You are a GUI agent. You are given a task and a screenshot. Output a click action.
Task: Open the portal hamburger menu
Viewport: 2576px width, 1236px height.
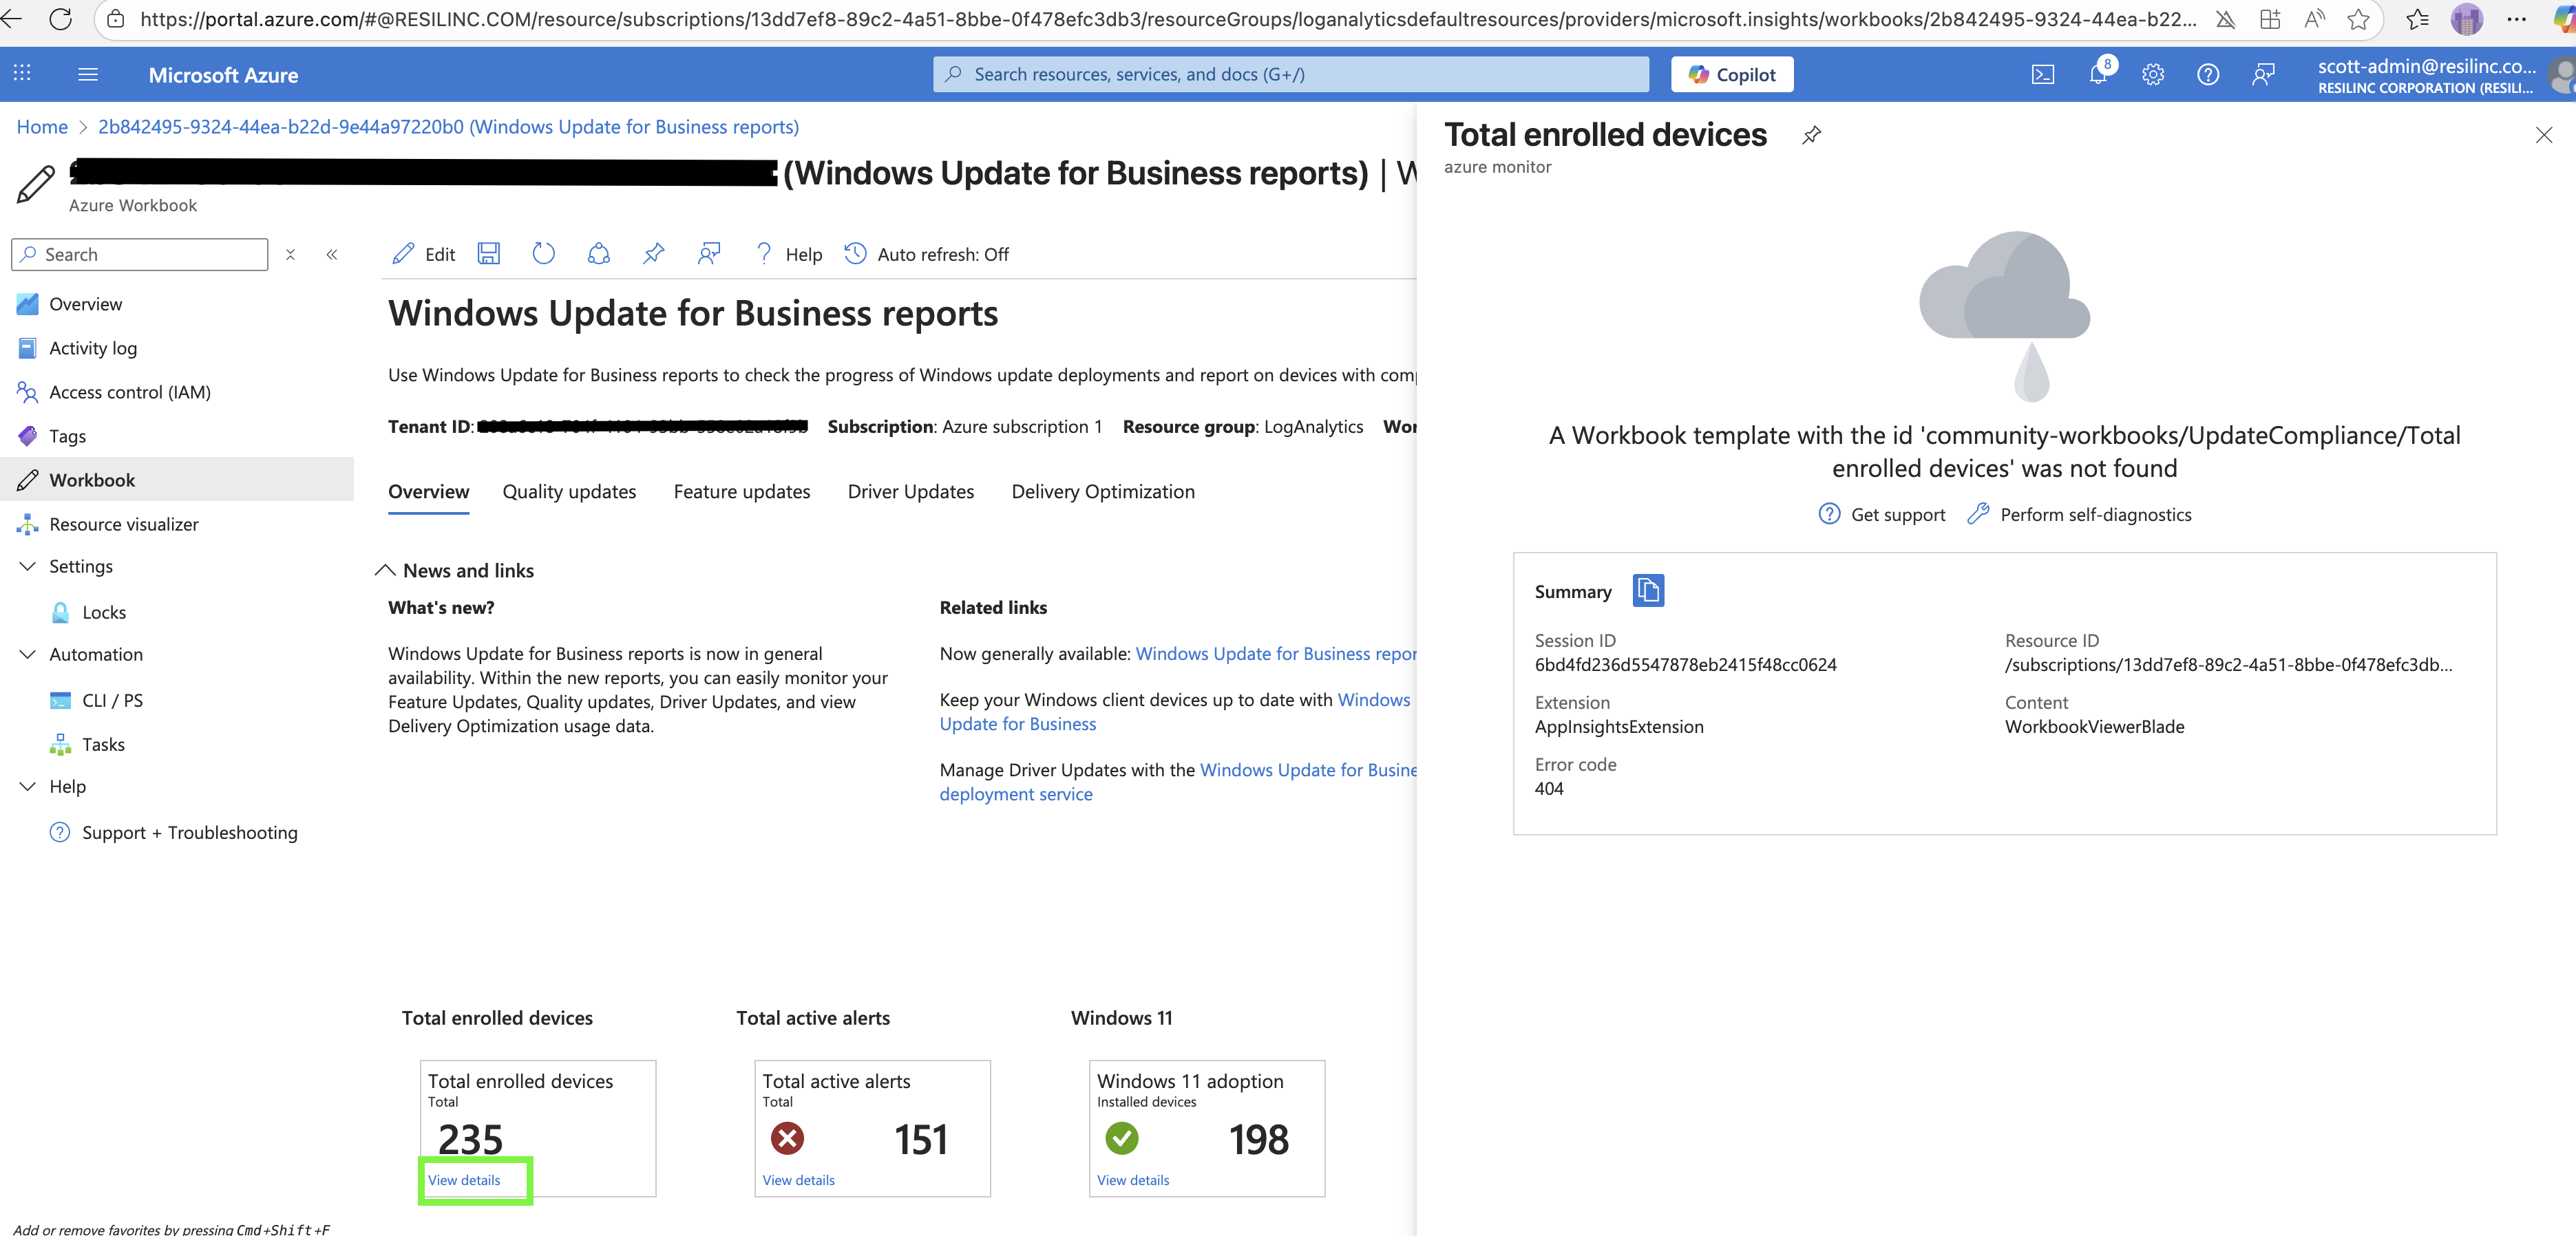pyautogui.click(x=88, y=75)
